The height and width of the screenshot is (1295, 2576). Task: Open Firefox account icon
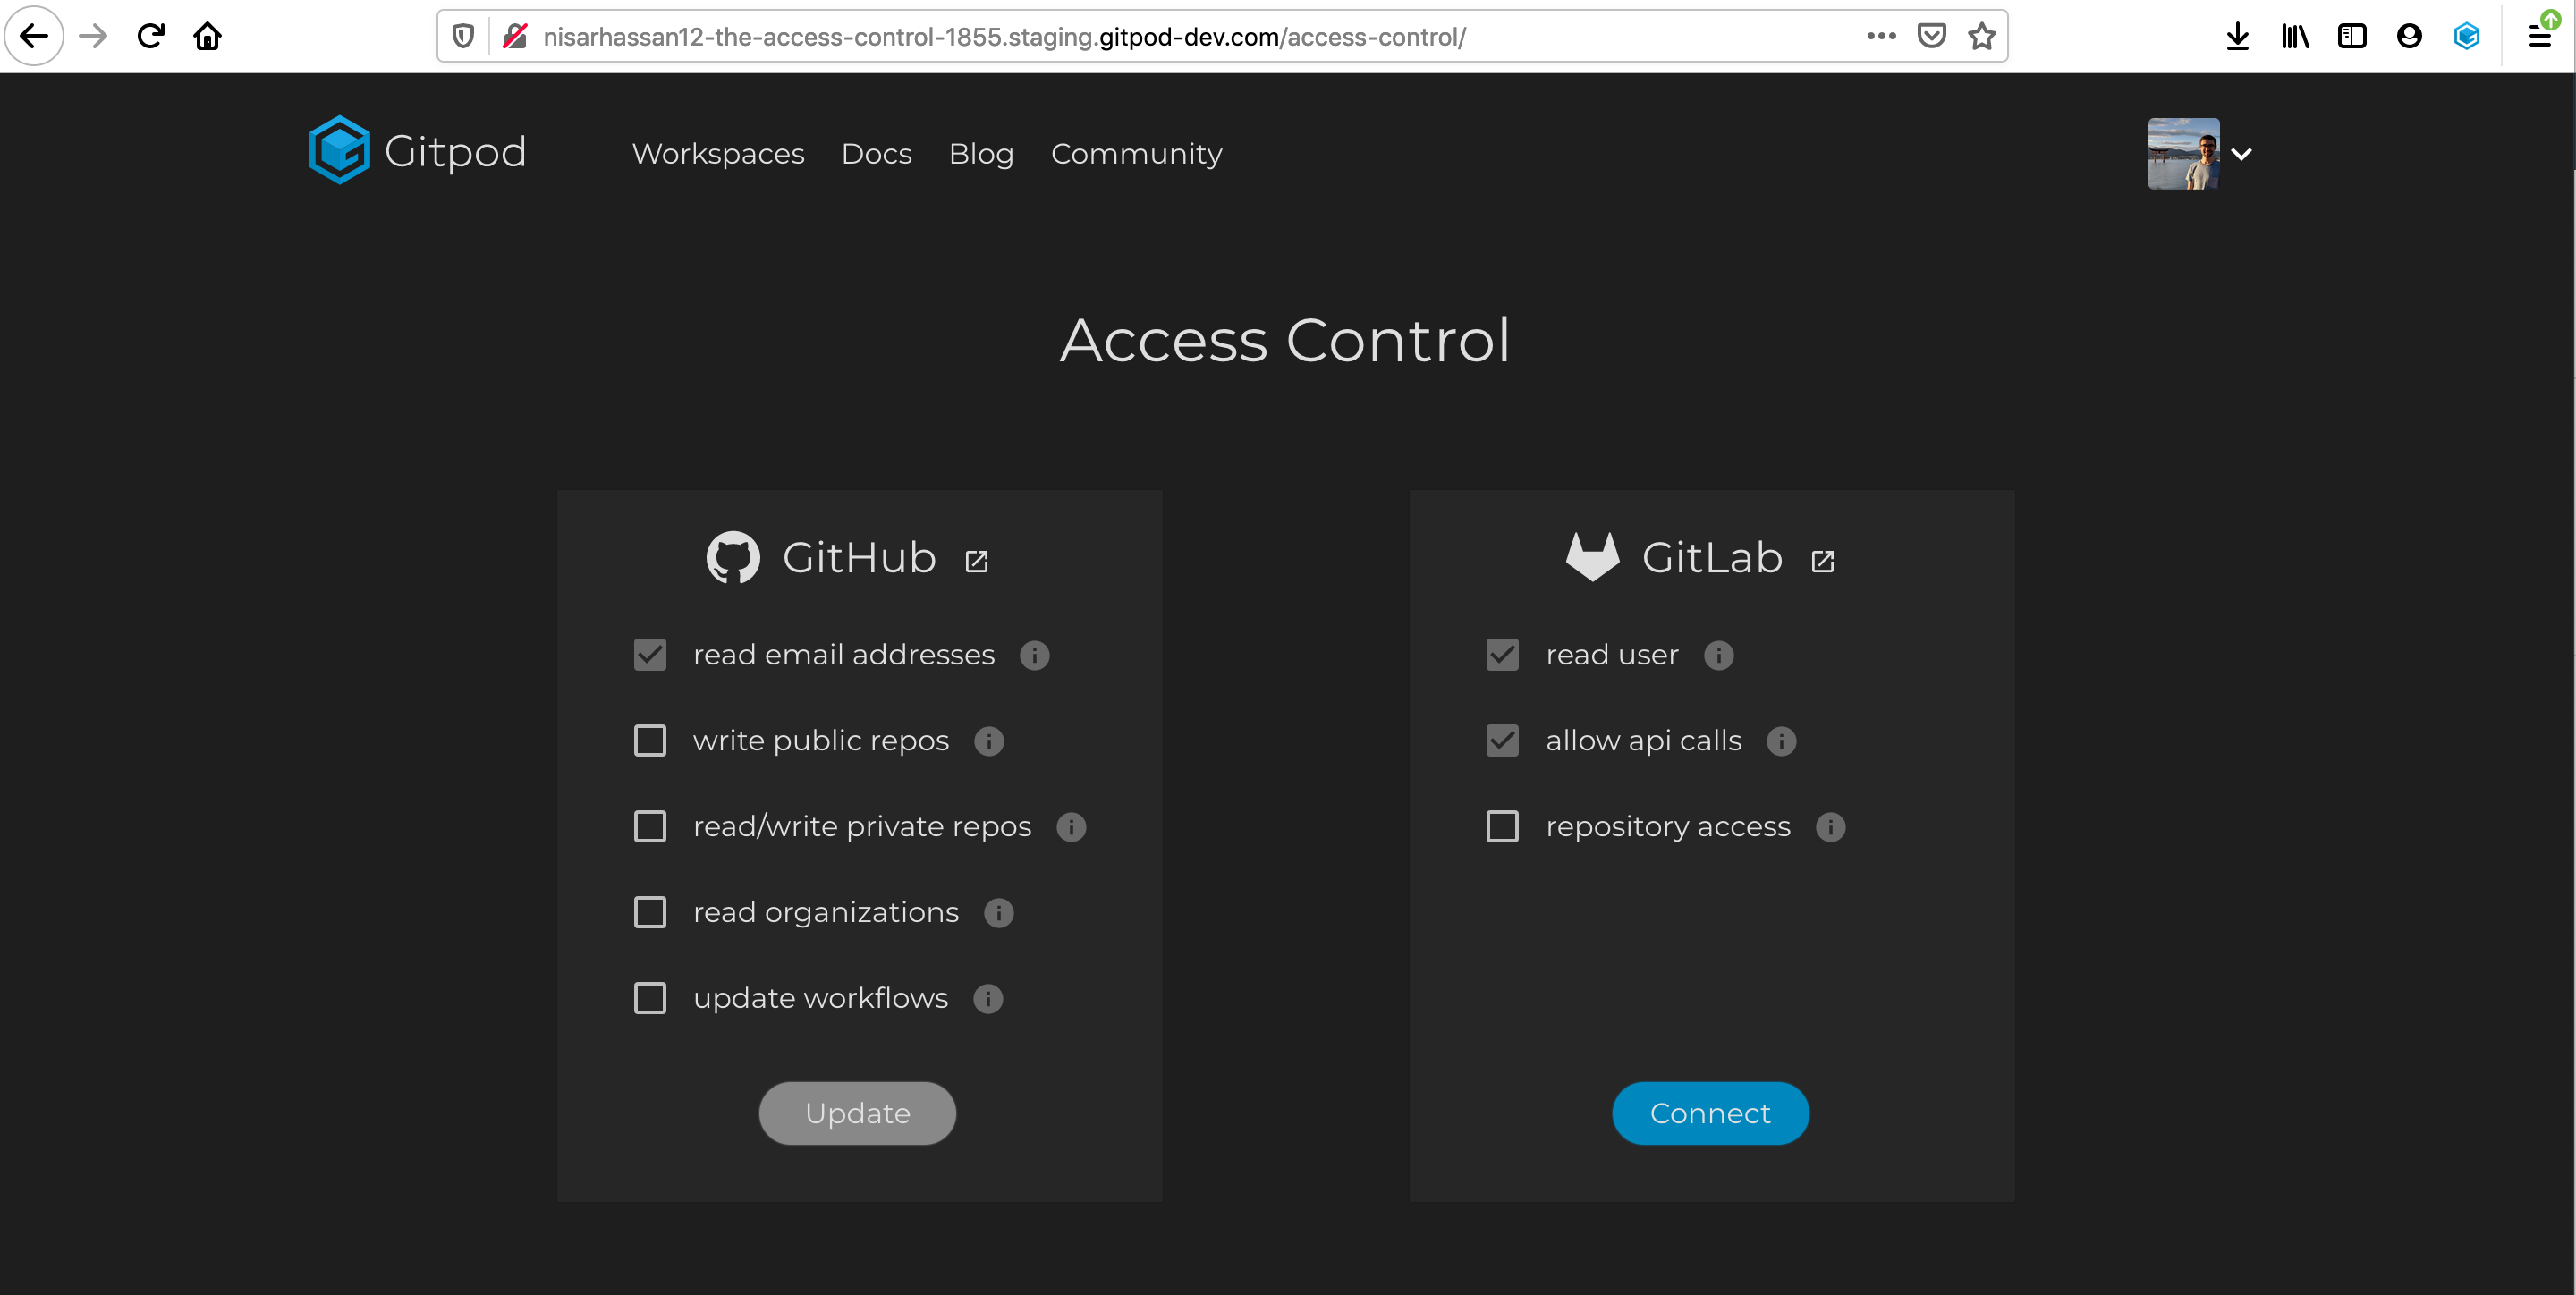tap(2409, 37)
